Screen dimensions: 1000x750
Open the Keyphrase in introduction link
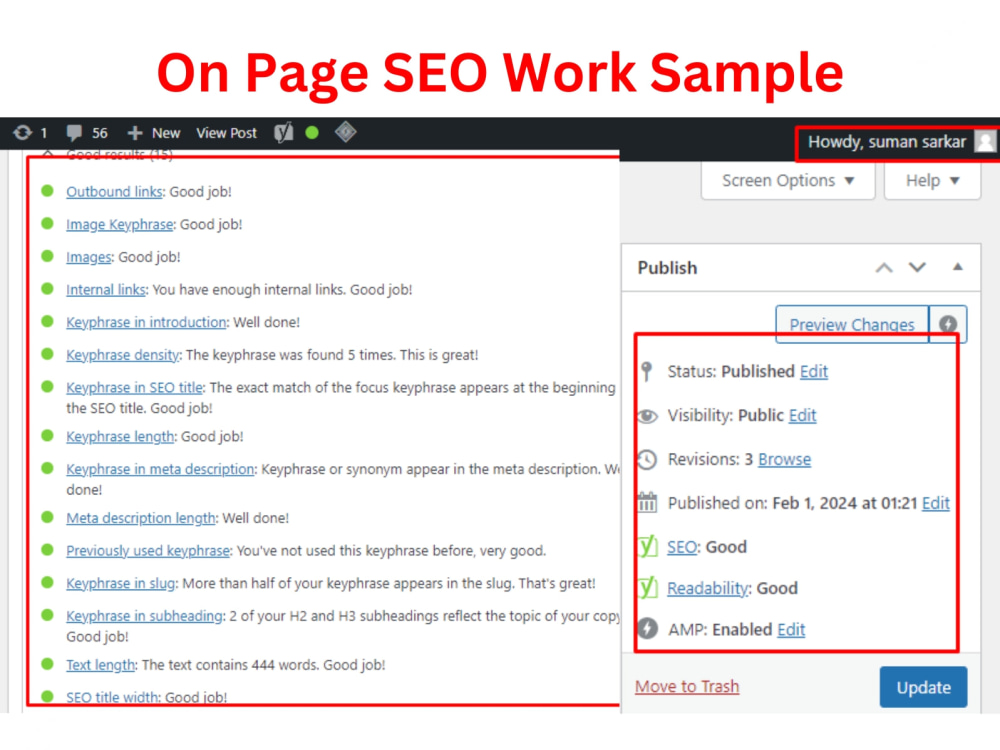pos(146,322)
